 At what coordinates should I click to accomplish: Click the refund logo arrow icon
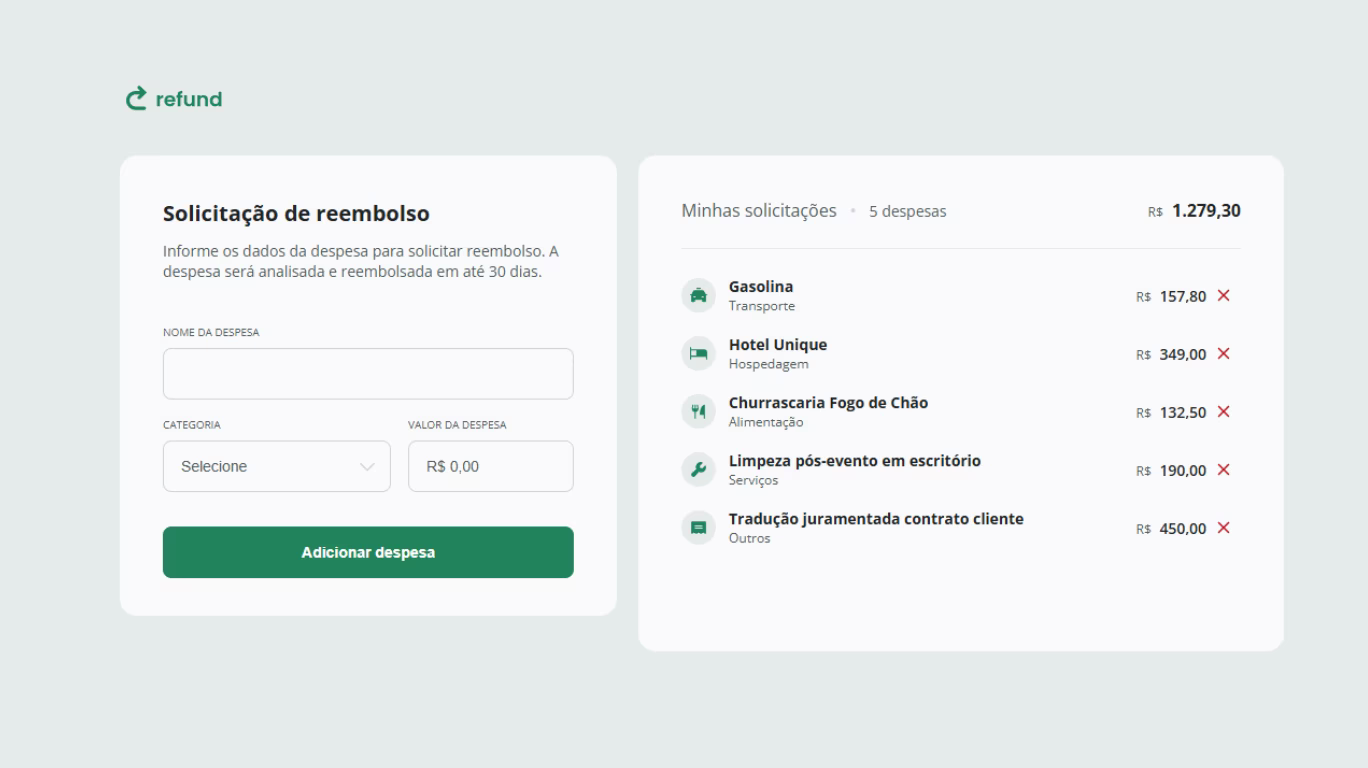(x=136, y=99)
